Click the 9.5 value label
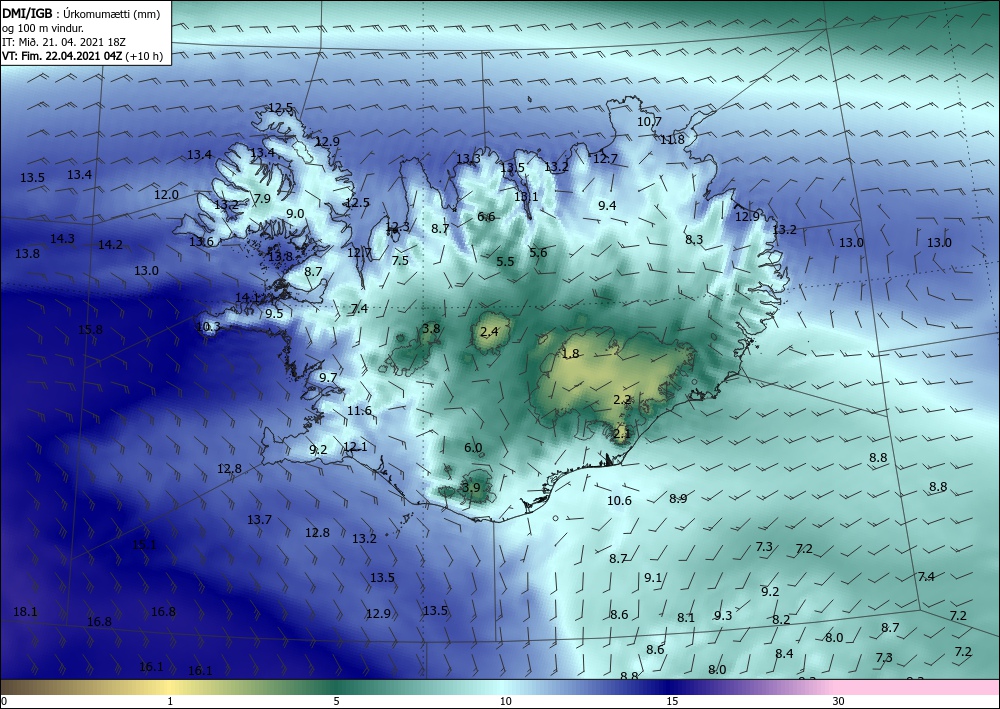 point(274,314)
